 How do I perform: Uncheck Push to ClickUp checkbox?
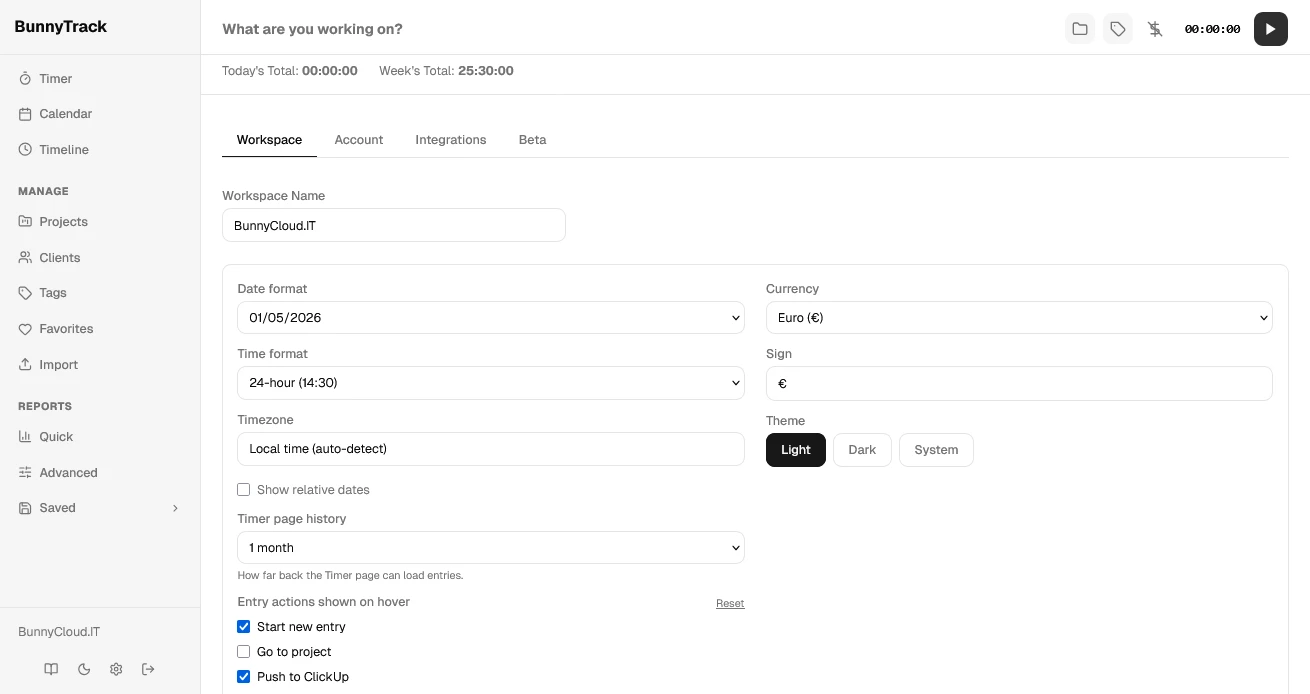click(243, 677)
